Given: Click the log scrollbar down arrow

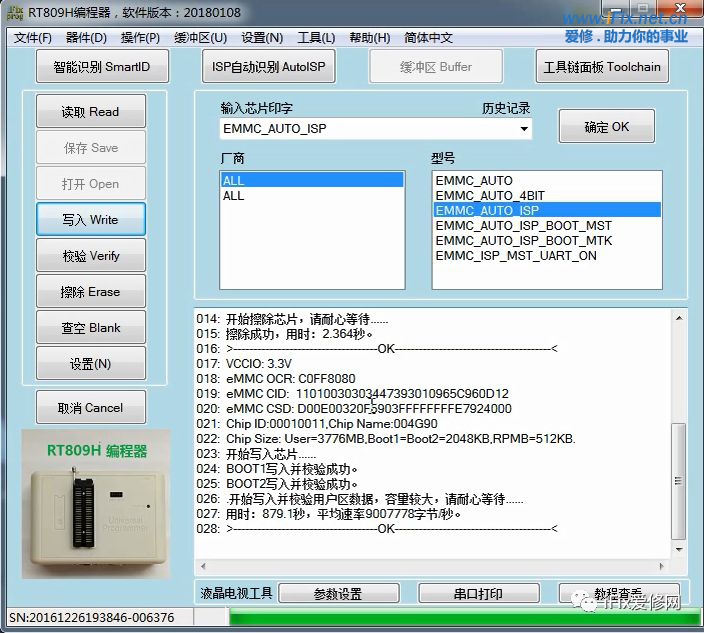Looking at the screenshot, I should click(679, 549).
